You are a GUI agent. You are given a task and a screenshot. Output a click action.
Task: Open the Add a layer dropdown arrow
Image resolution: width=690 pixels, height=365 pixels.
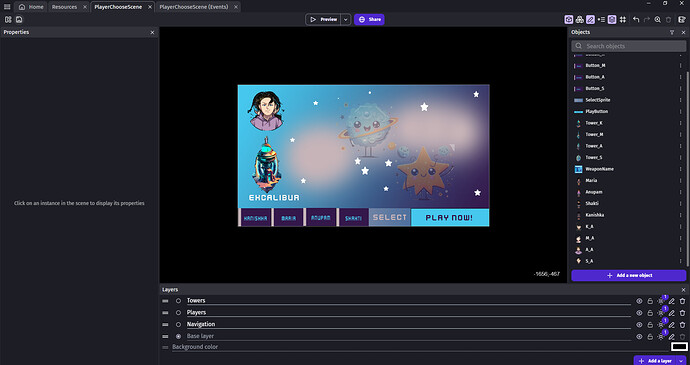[x=682, y=361]
